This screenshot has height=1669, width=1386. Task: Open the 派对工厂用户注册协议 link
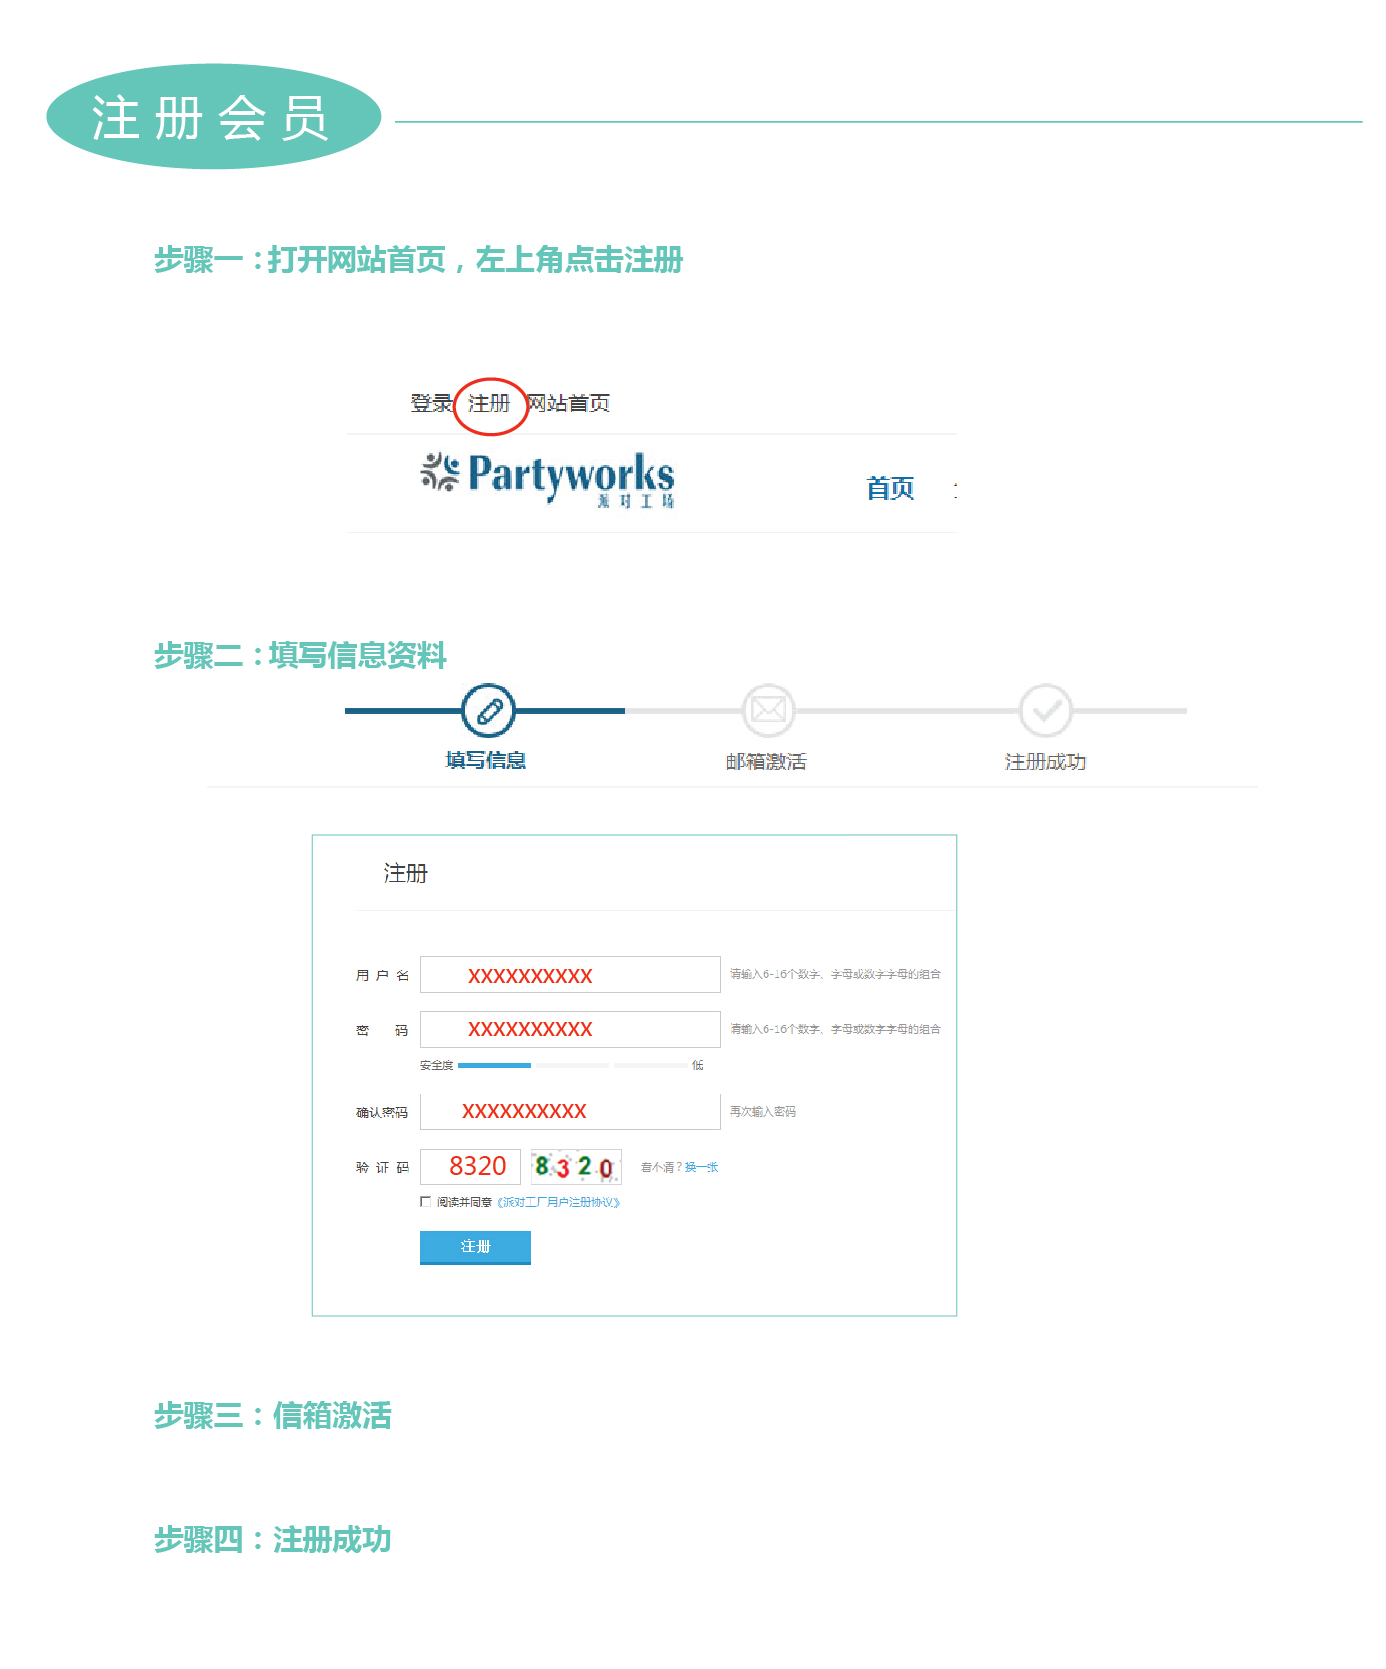coord(558,1202)
